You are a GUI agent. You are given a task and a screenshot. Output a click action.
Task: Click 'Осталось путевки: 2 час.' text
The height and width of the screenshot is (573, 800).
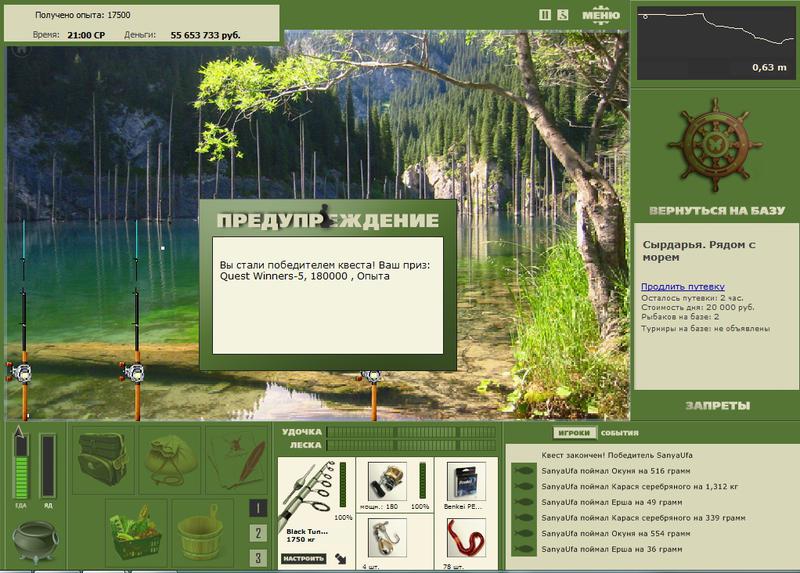692,298
